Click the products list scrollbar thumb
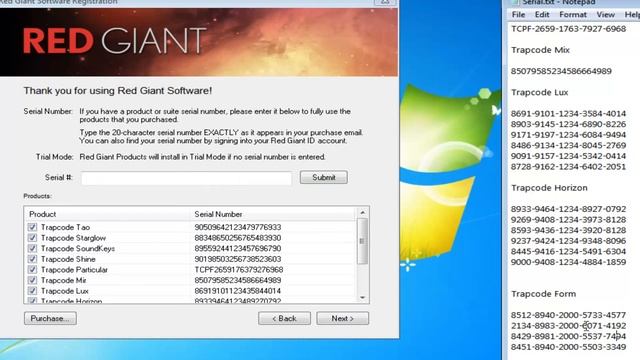The image size is (640, 360). 362,241
